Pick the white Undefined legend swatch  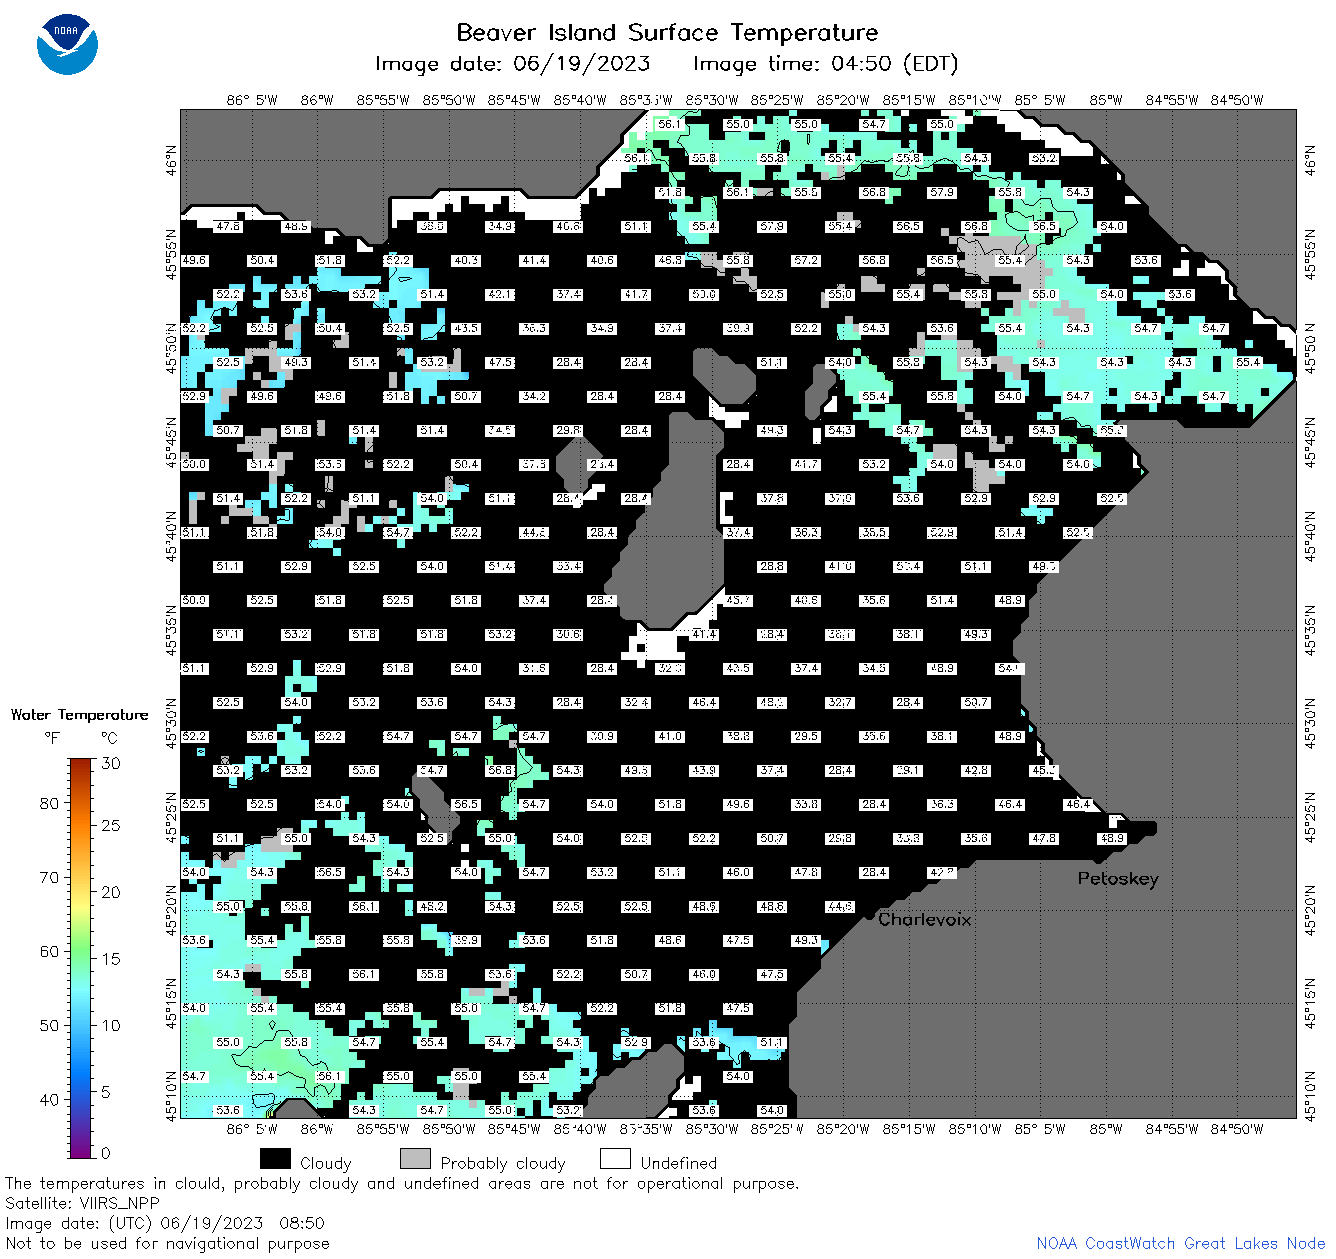coord(615,1158)
